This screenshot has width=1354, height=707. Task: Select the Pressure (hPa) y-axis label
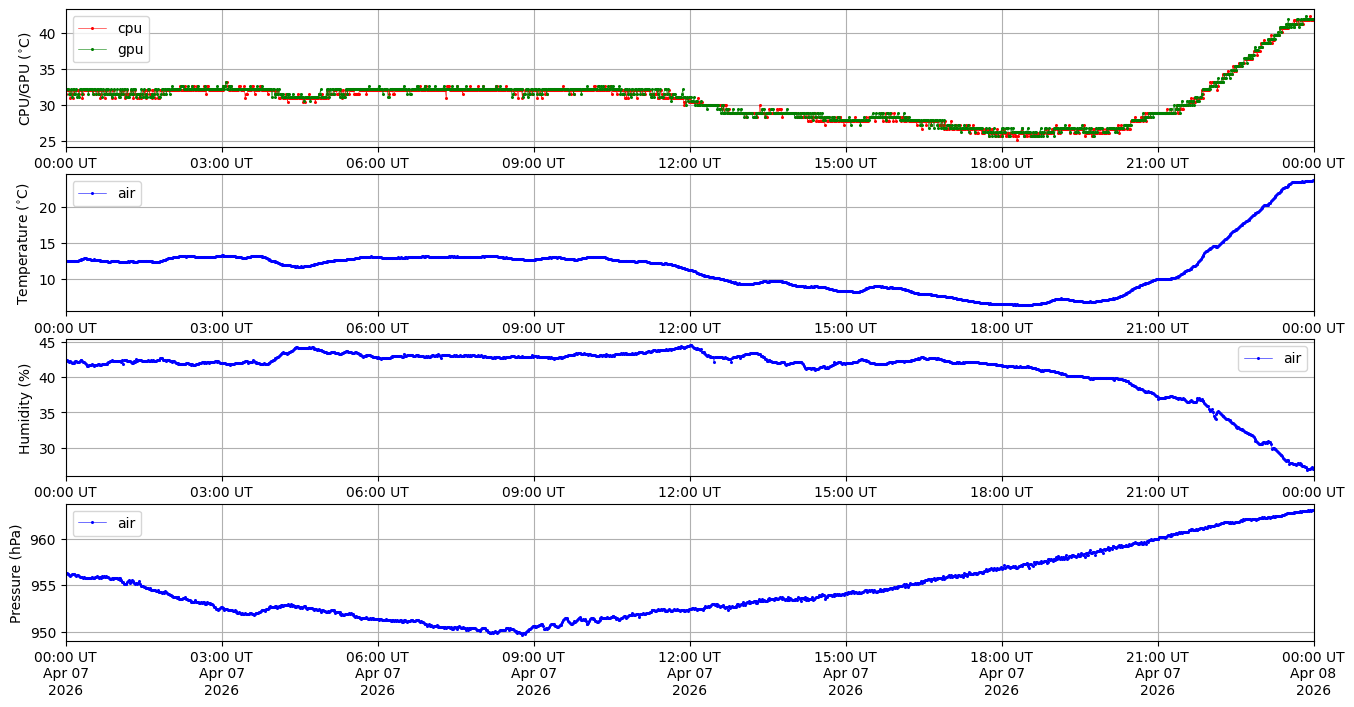click(x=17, y=572)
